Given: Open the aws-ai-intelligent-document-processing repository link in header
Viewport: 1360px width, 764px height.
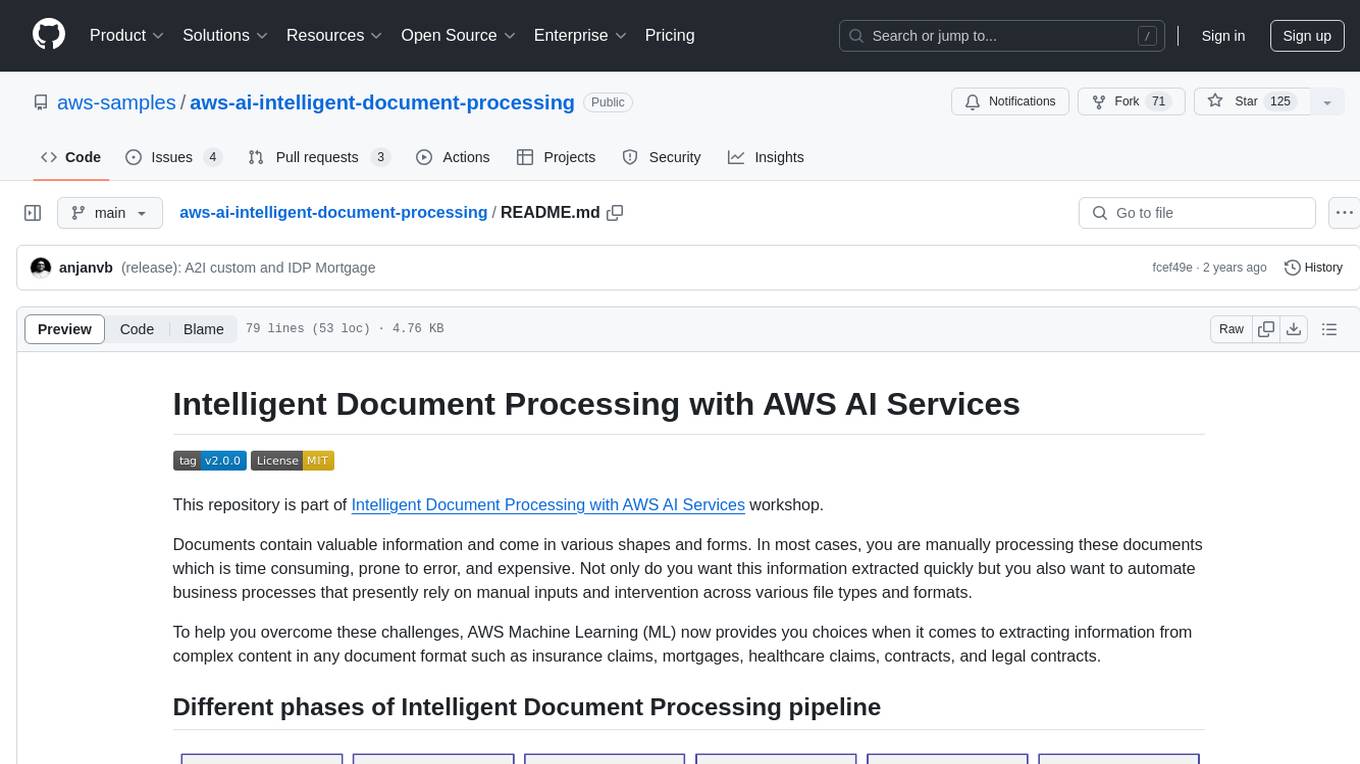Looking at the screenshot, I should (382, 102).
